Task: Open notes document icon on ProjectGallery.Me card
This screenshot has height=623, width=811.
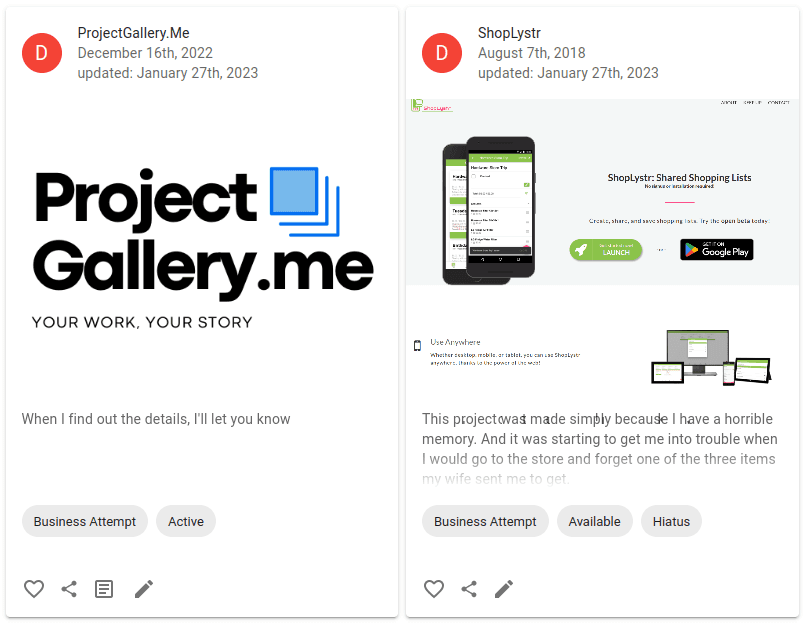Action: (104, 589)
